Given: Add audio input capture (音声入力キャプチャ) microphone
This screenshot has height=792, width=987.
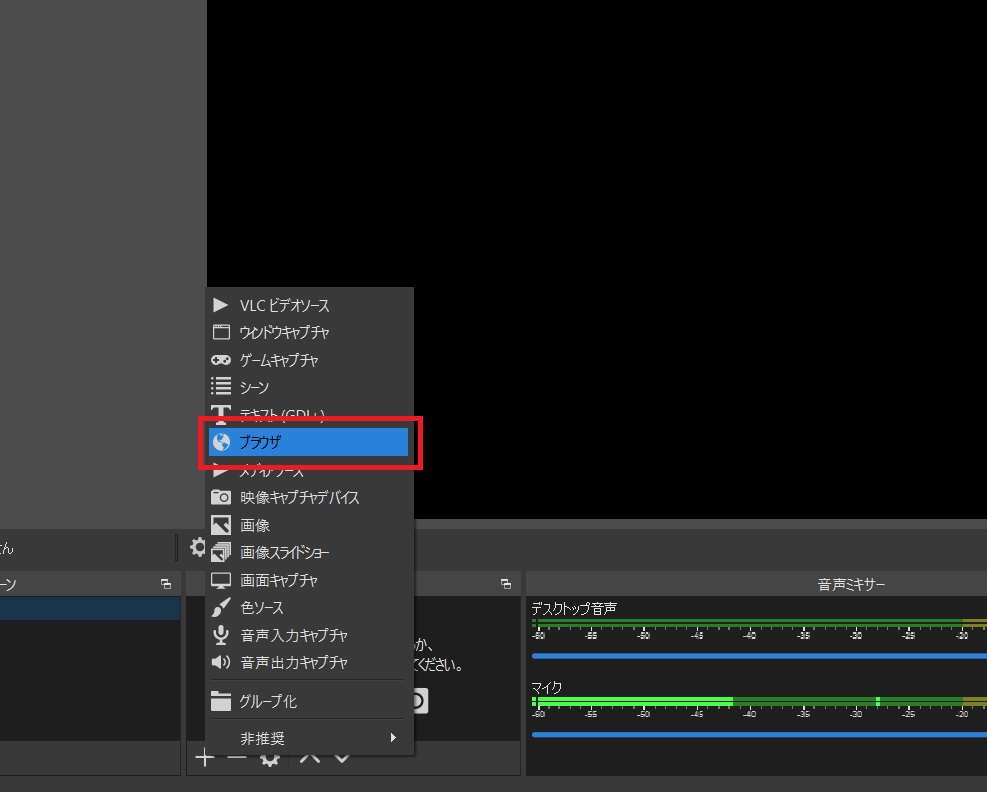Looking at the screenshot, I should [293, 635].
